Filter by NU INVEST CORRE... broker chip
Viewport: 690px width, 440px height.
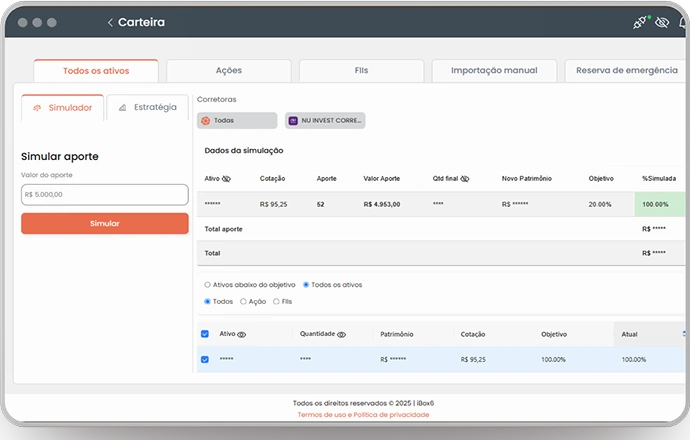point(325,121)
